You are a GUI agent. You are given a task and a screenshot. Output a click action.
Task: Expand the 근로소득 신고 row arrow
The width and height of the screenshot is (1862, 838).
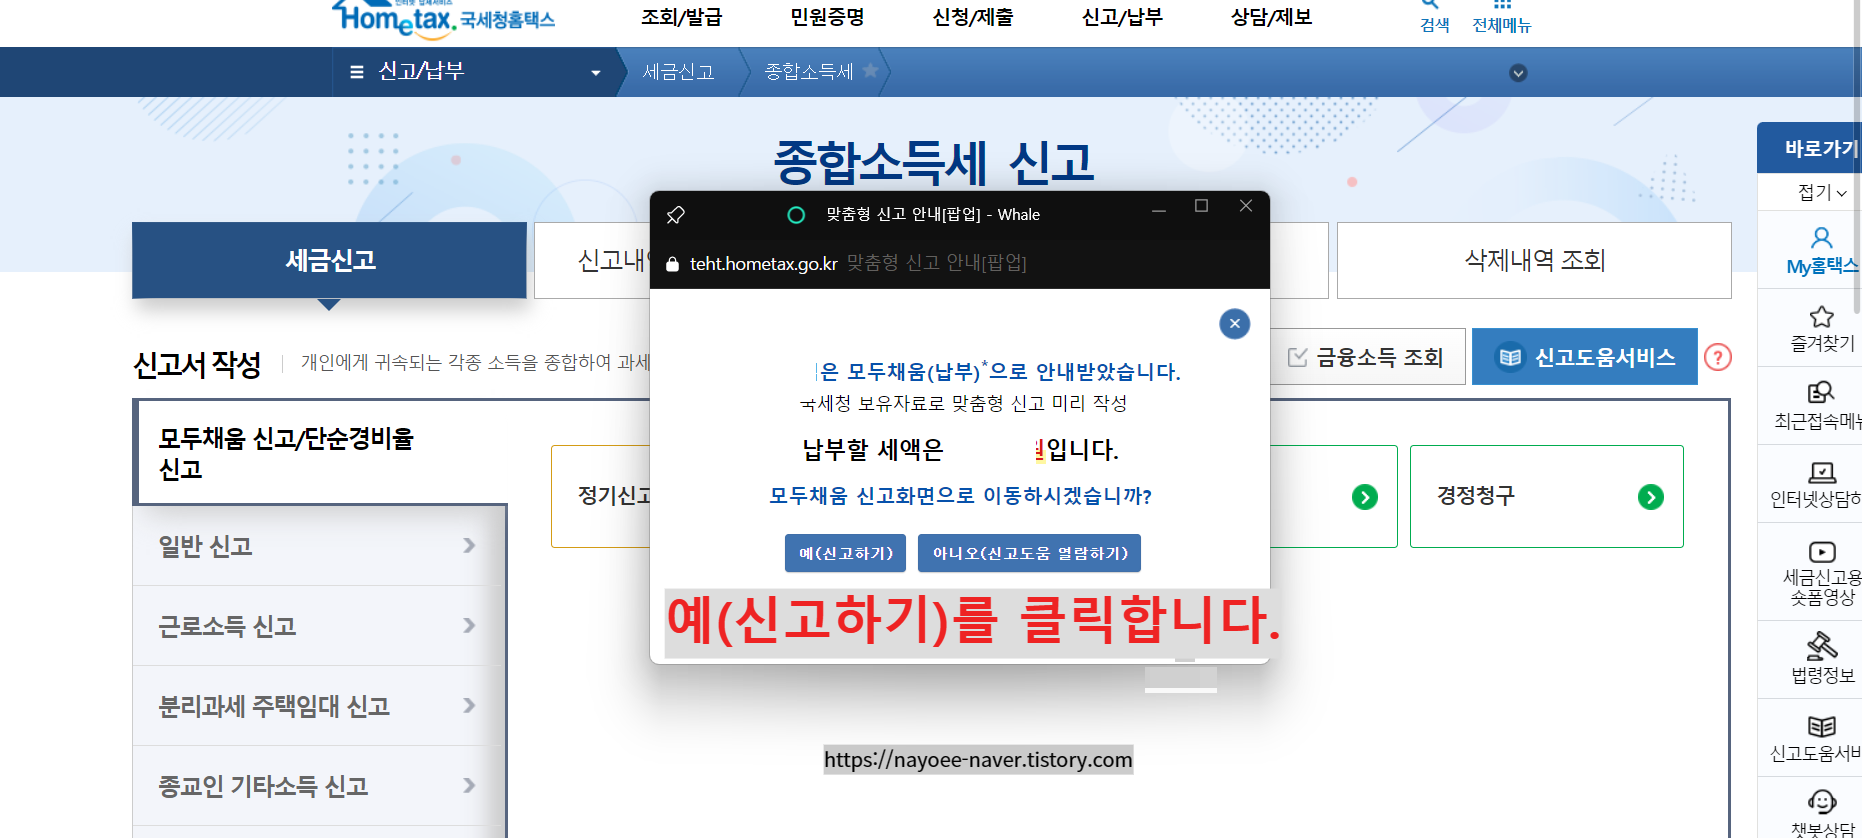(469, 625)
